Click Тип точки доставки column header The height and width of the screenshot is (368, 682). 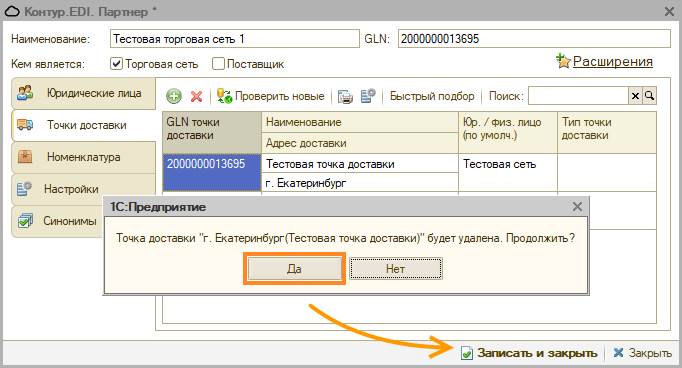coord(607,132)
